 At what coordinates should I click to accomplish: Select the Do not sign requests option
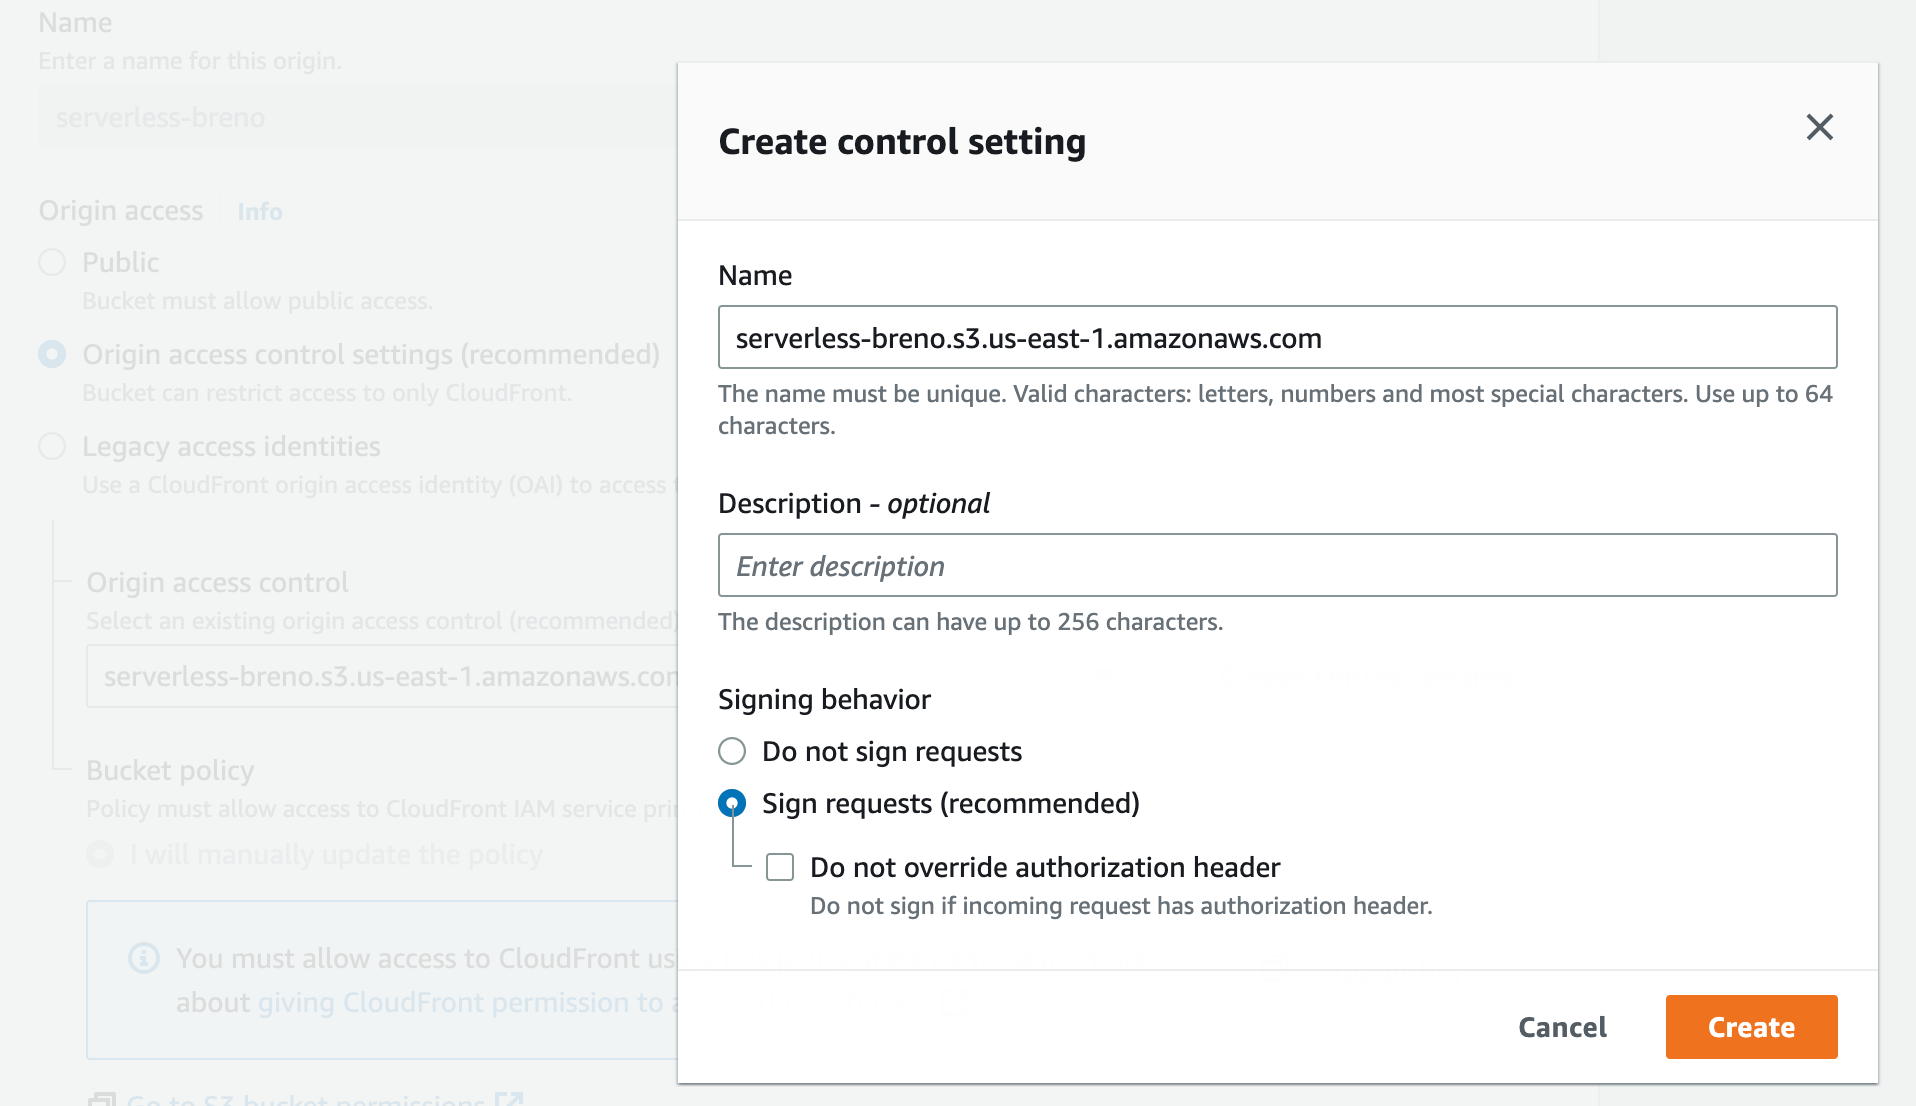point(732,751)
